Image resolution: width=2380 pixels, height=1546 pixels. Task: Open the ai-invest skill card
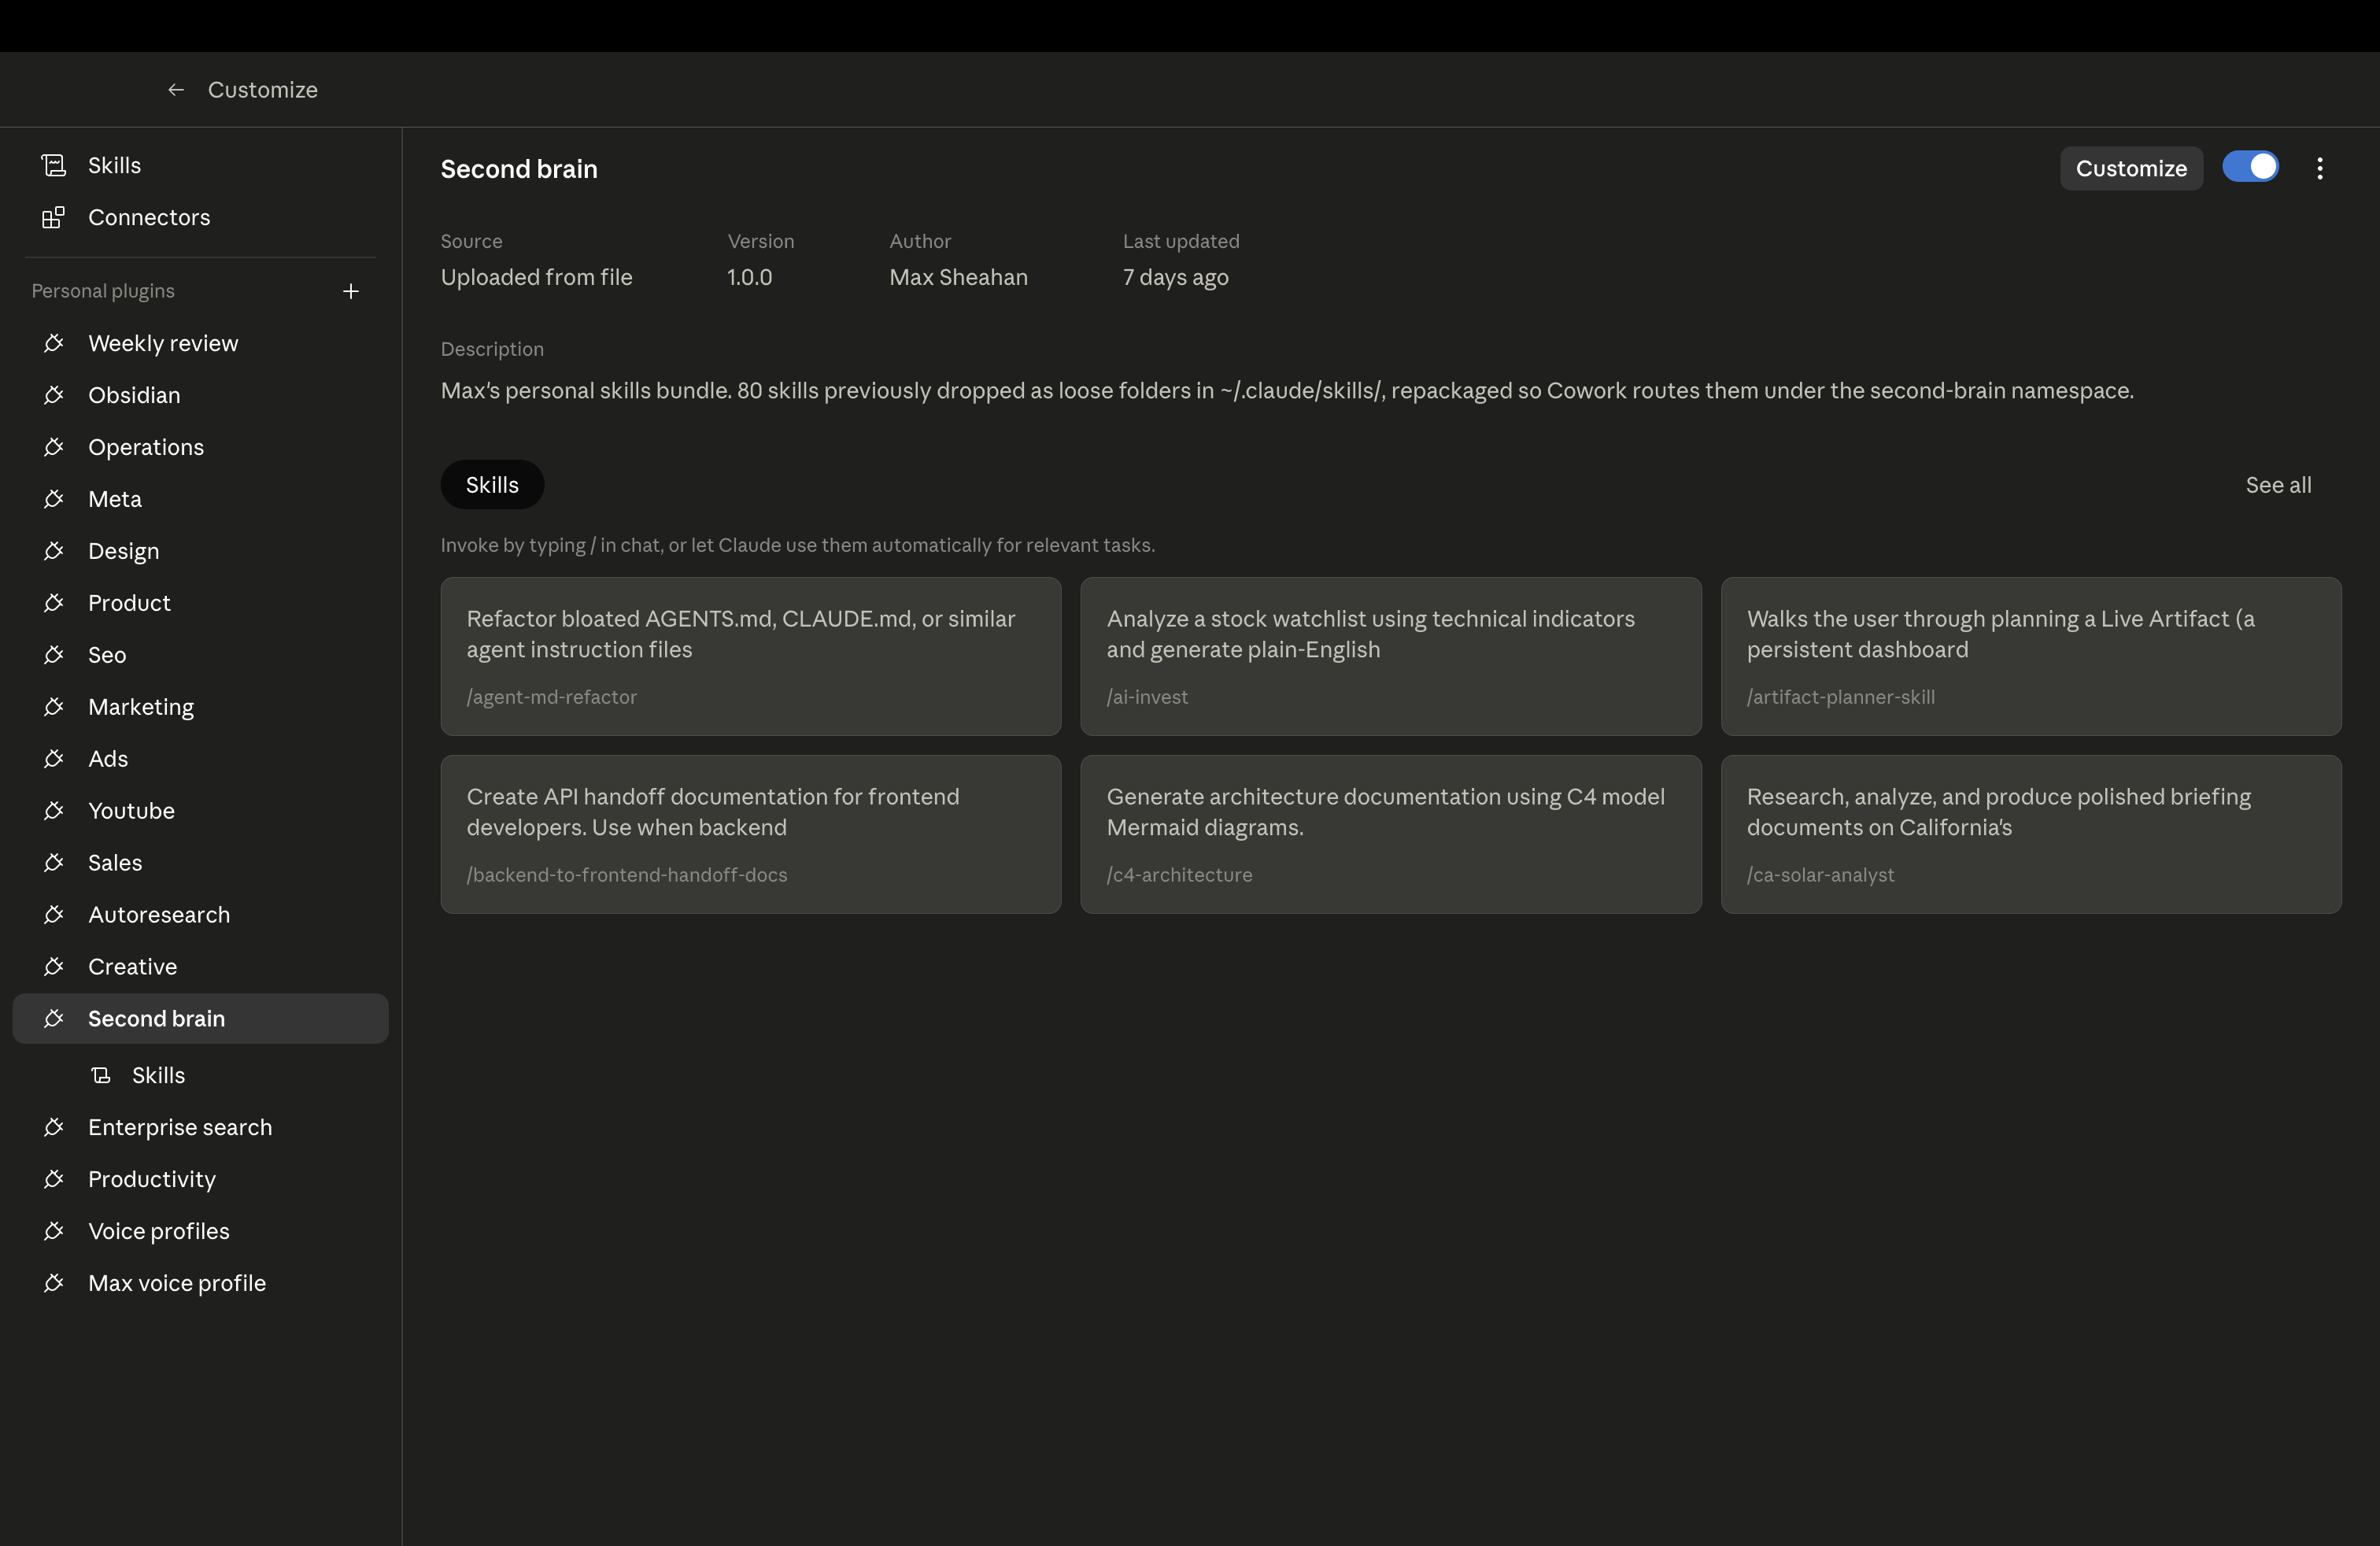click(1391, 656)
